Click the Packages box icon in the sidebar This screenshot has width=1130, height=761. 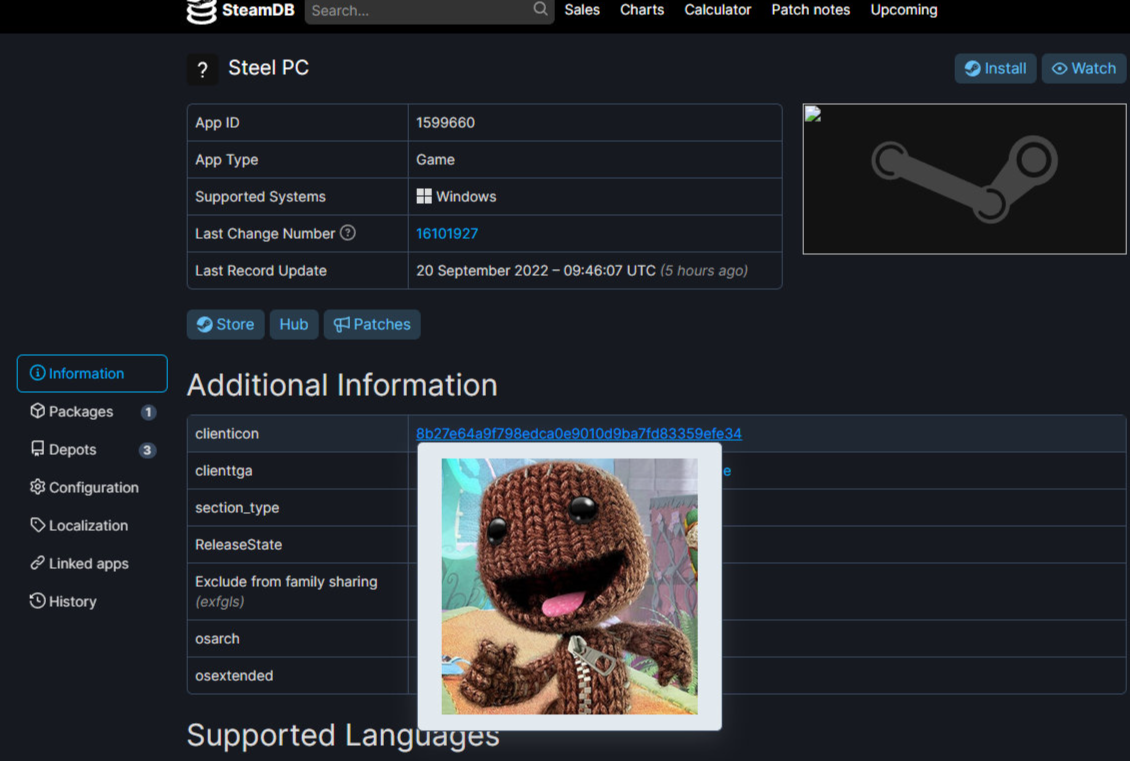[36, 411]
